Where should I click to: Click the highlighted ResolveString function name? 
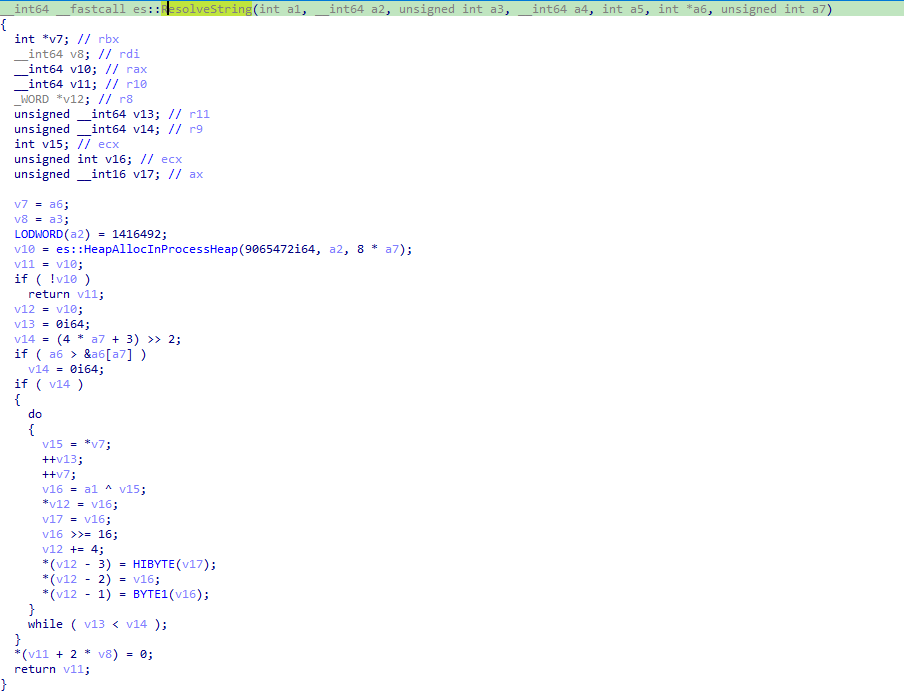[206, 9]
